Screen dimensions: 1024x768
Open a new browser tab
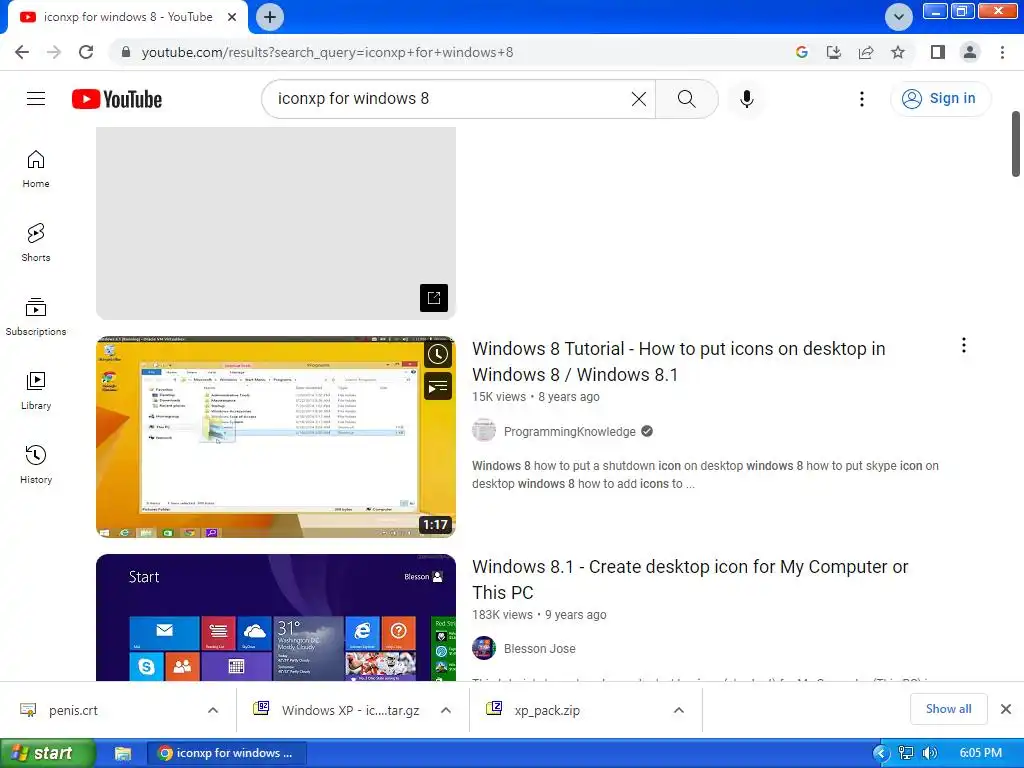click(270, 17)
